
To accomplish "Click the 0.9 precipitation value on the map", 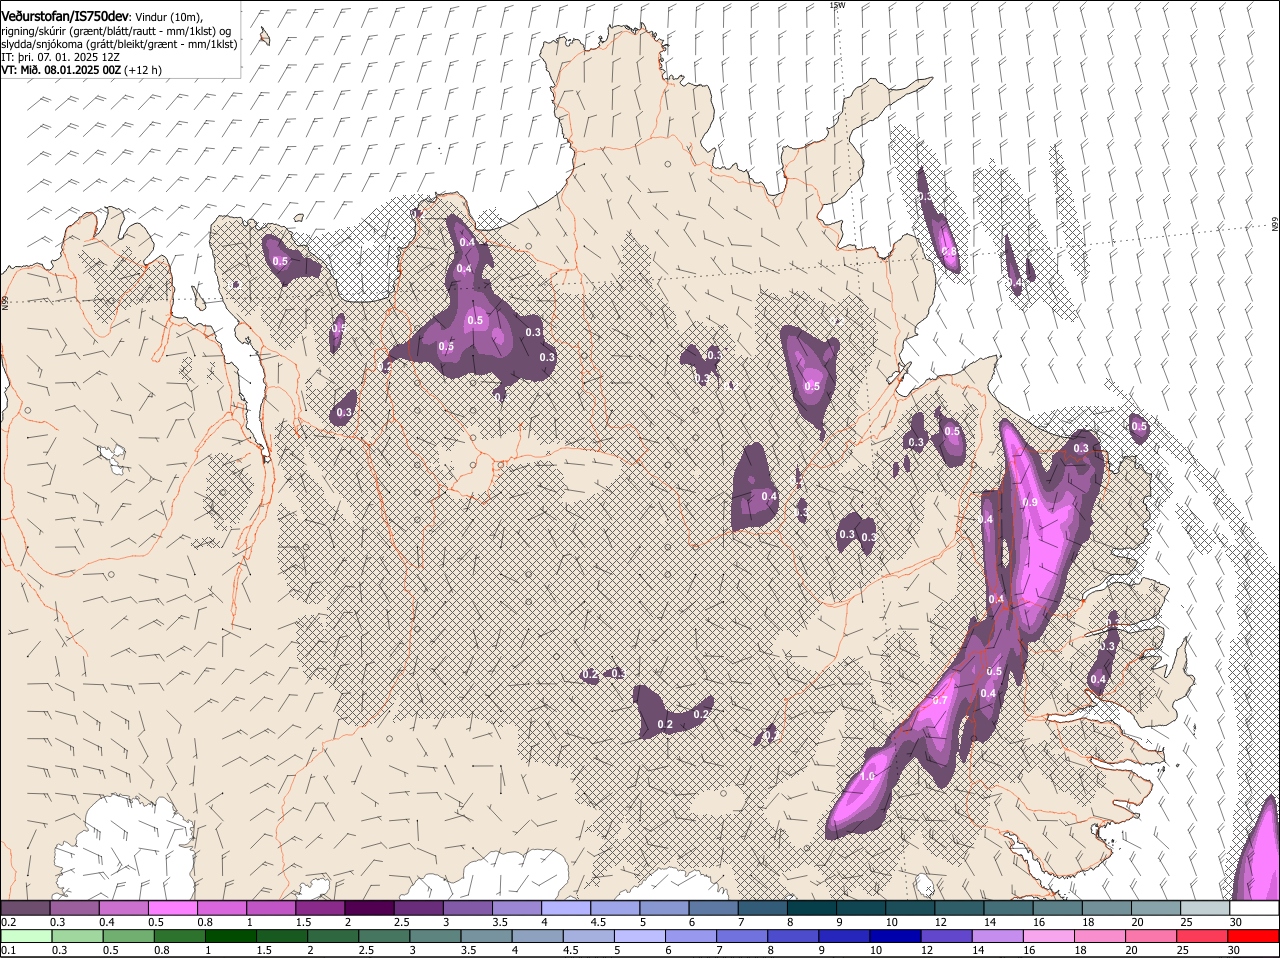I will (x=1030, y=502).
